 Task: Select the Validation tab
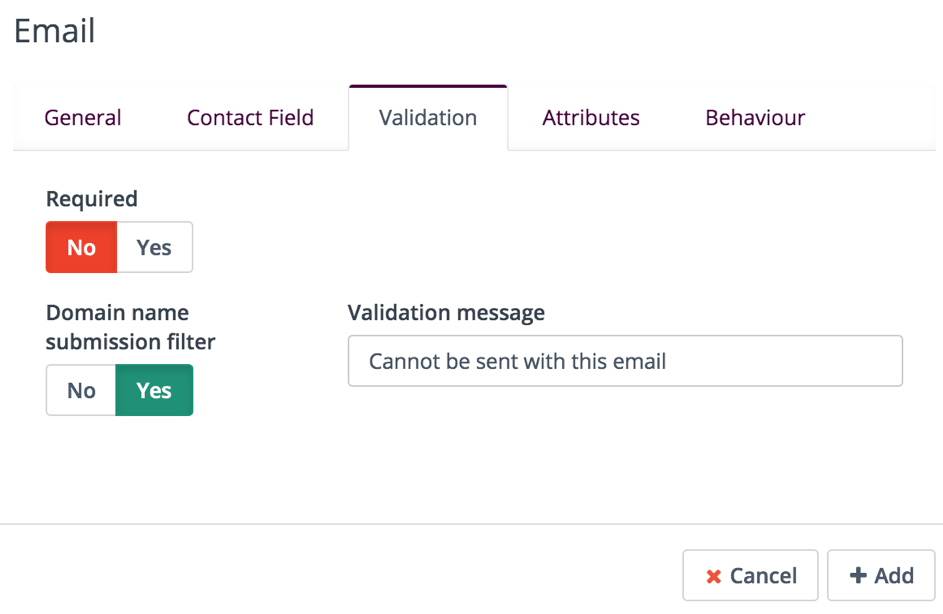(x=428, y=118)
